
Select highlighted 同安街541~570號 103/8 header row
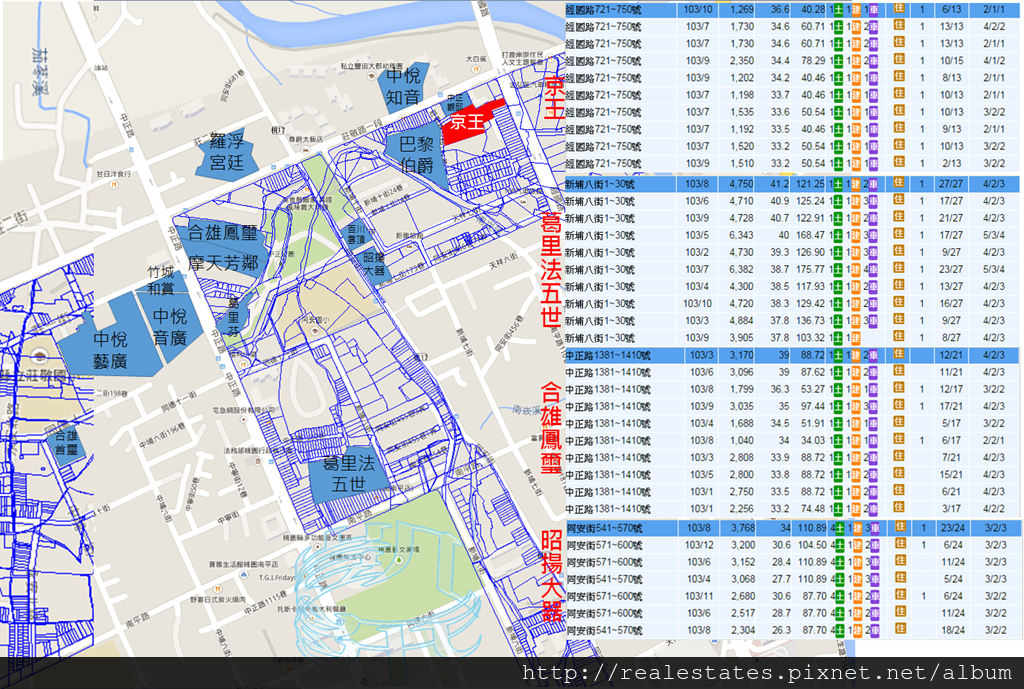point(793,528)
